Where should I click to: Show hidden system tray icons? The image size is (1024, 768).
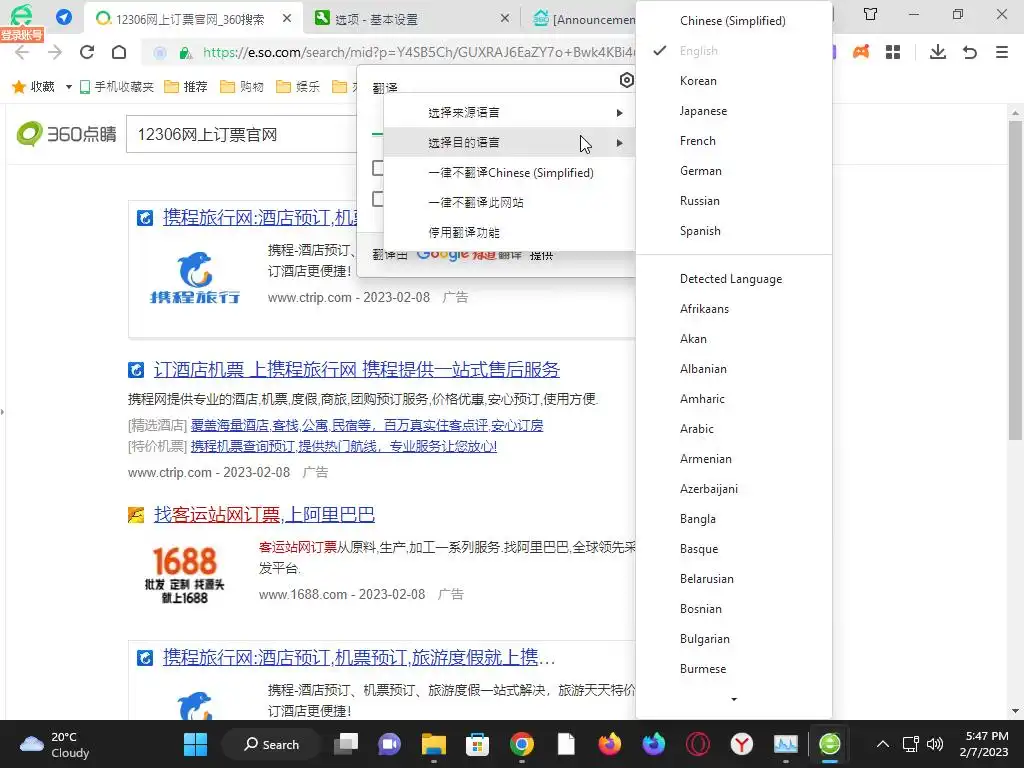pos(882,744)
